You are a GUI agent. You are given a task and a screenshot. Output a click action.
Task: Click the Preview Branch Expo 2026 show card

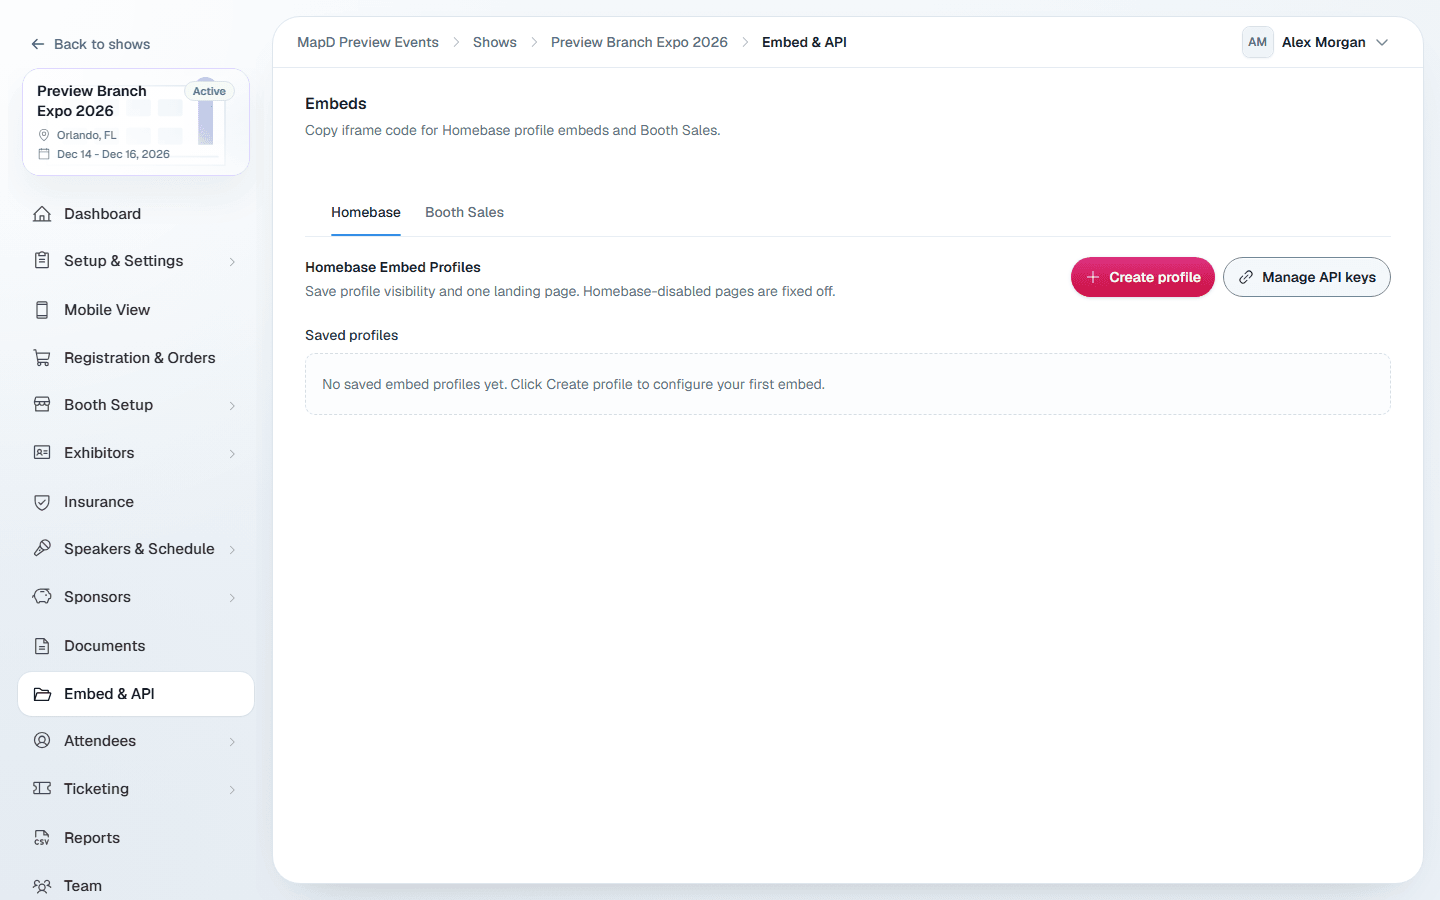[136, 122]
